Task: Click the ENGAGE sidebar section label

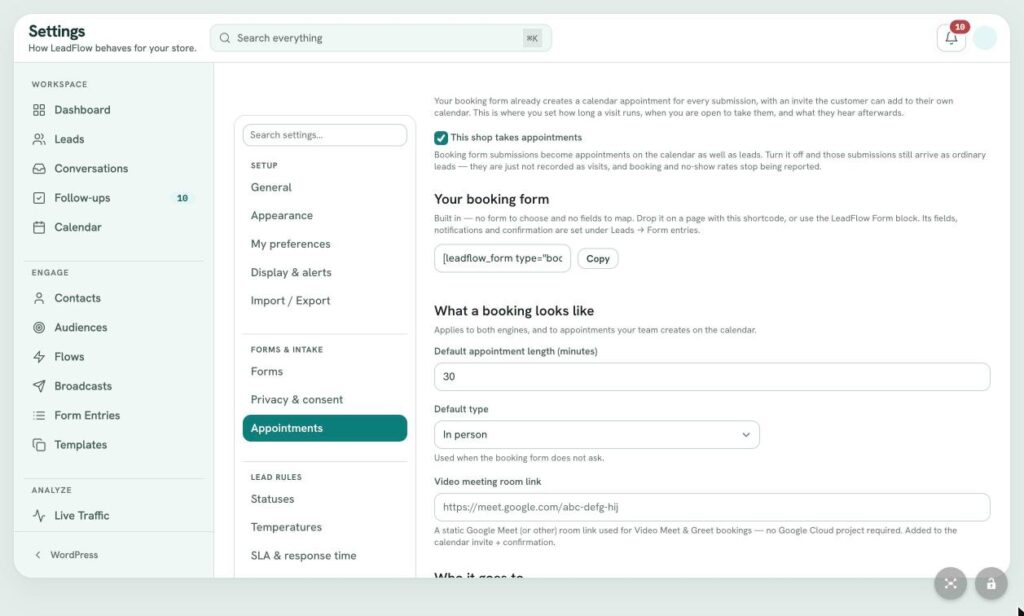Action: click(x=50, y=273)
